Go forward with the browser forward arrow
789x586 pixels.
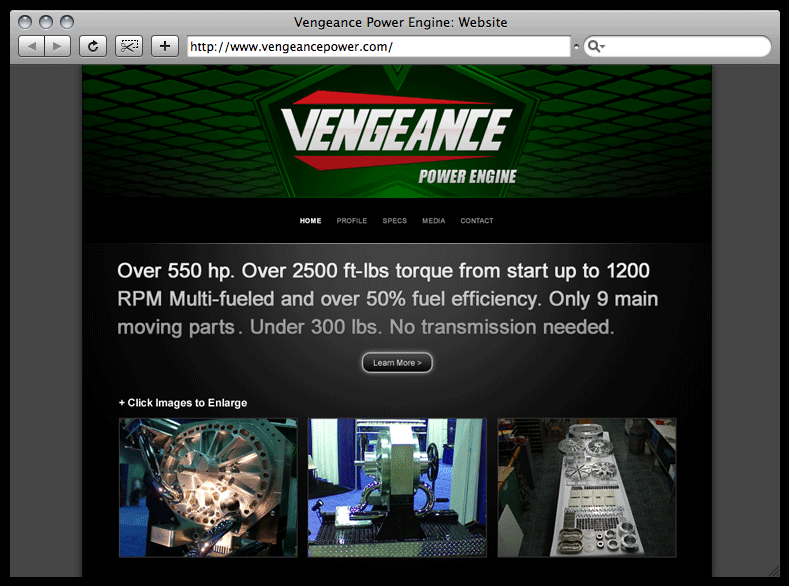coord(57,46)
